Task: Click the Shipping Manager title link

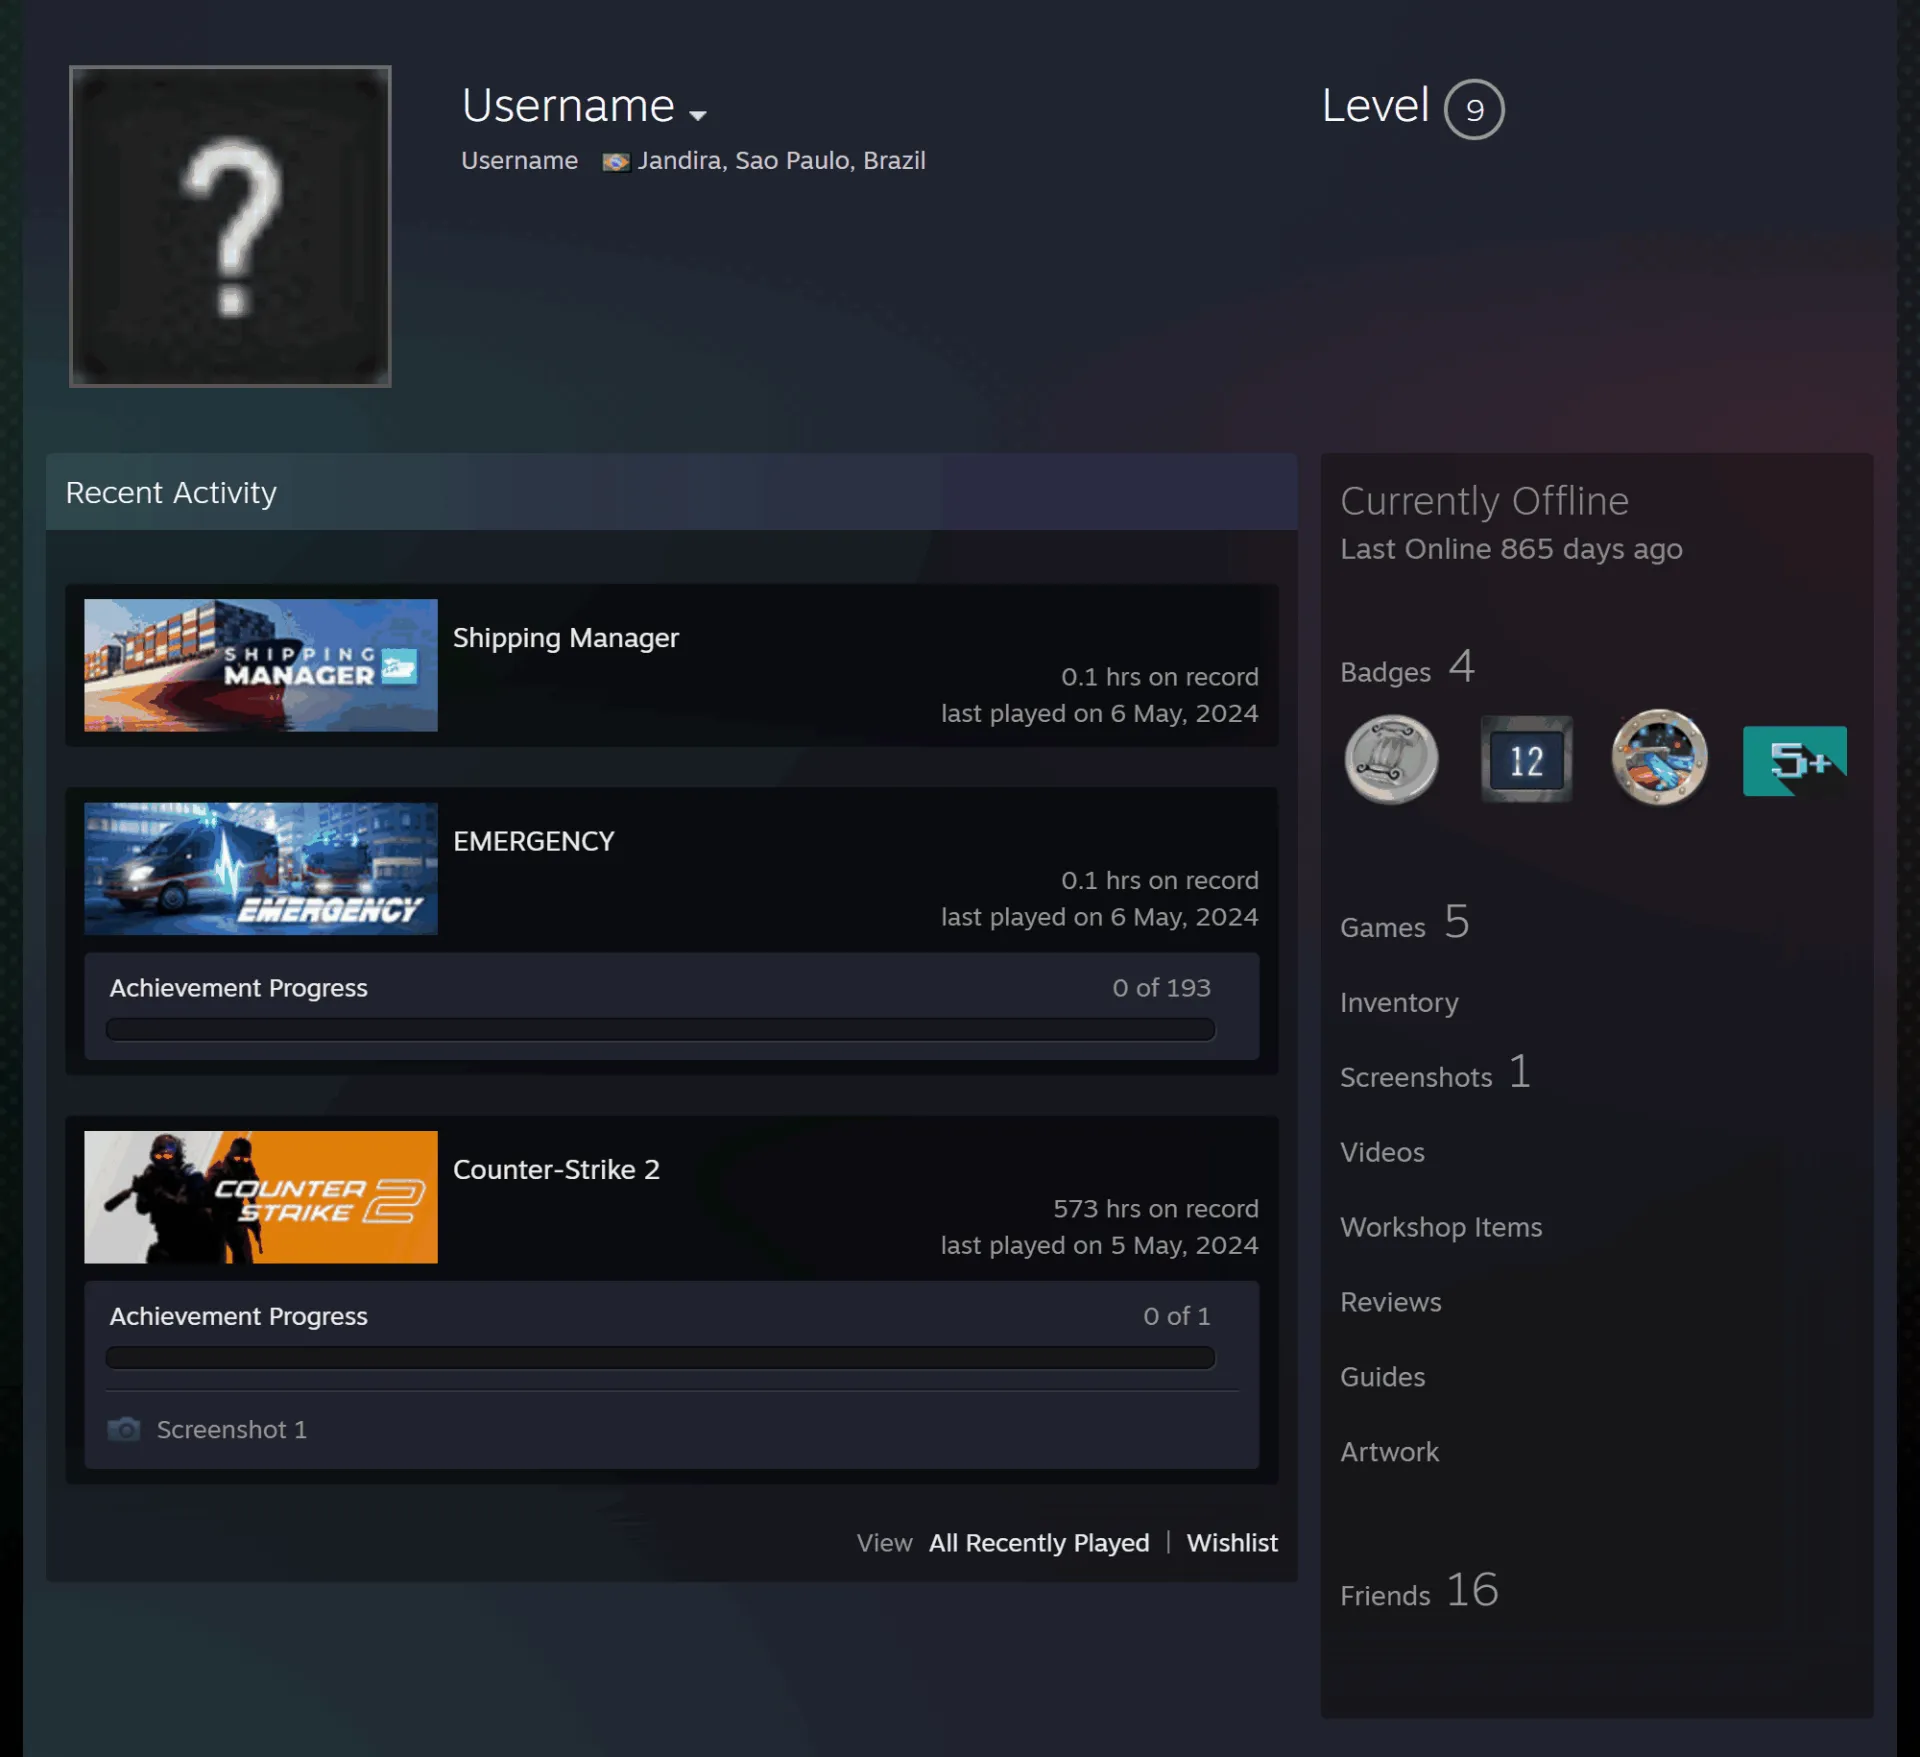Action: 566,638
